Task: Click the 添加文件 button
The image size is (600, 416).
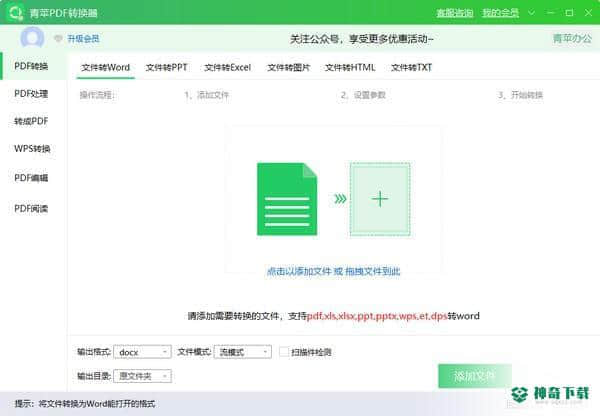Action: 474,376
